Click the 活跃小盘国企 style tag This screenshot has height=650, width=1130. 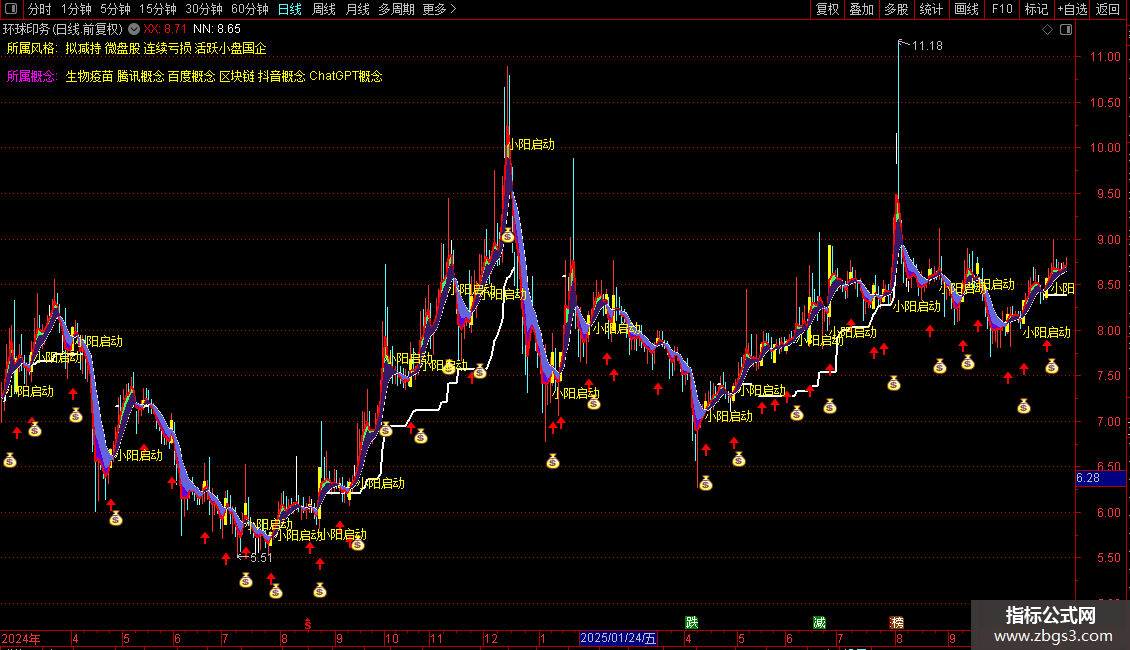[231, 48]
